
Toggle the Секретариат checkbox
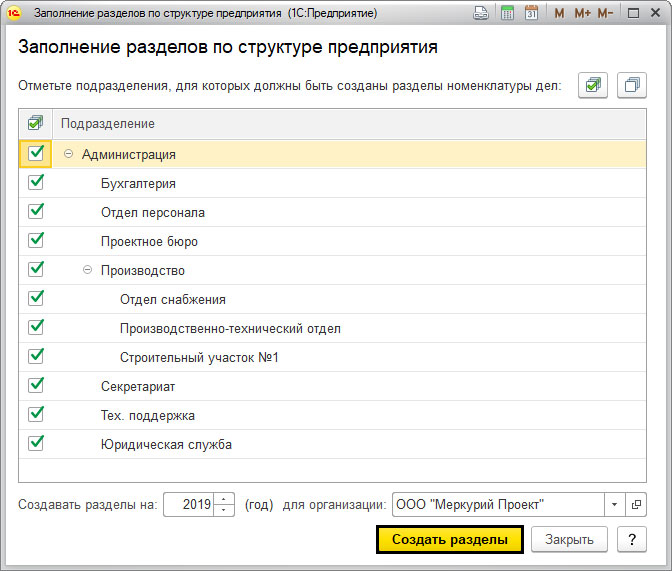pyautogui.click(x=36, y=385)
